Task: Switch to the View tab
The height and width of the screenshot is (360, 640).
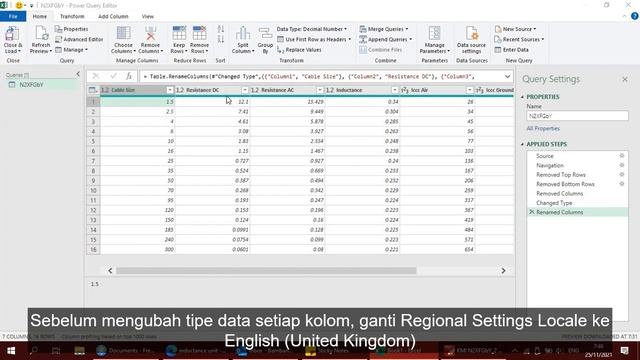Action: [148, 16]
